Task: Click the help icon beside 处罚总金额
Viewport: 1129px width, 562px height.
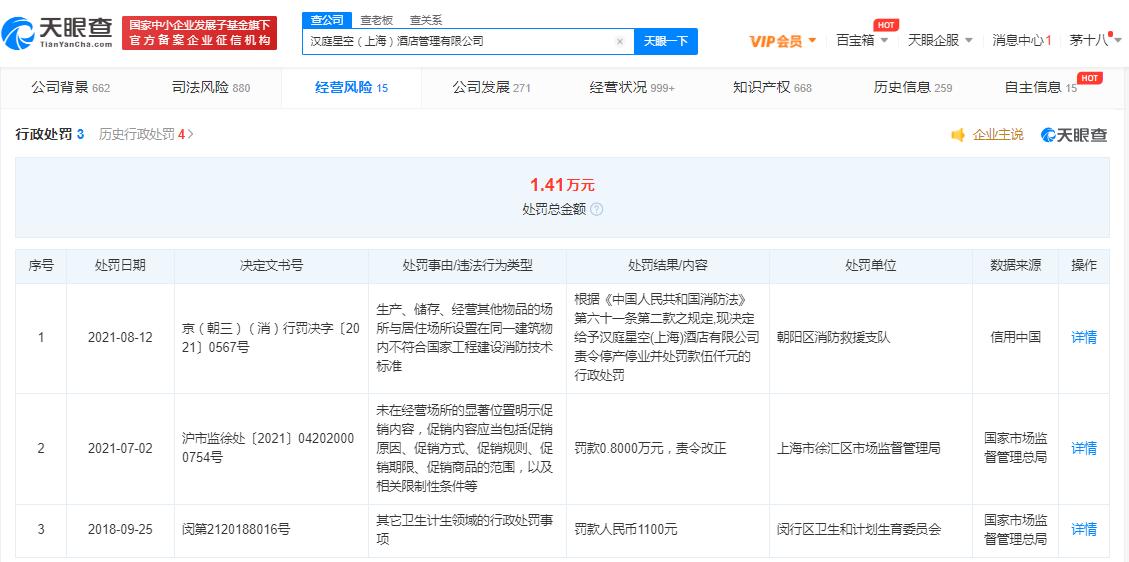Action: tap(596, 209)
